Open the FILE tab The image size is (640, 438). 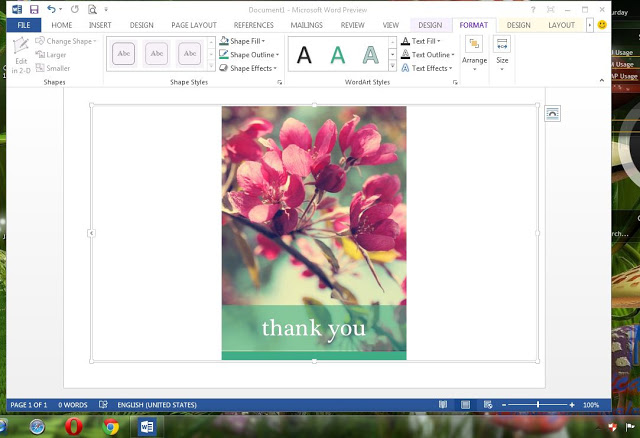point(22,24)
